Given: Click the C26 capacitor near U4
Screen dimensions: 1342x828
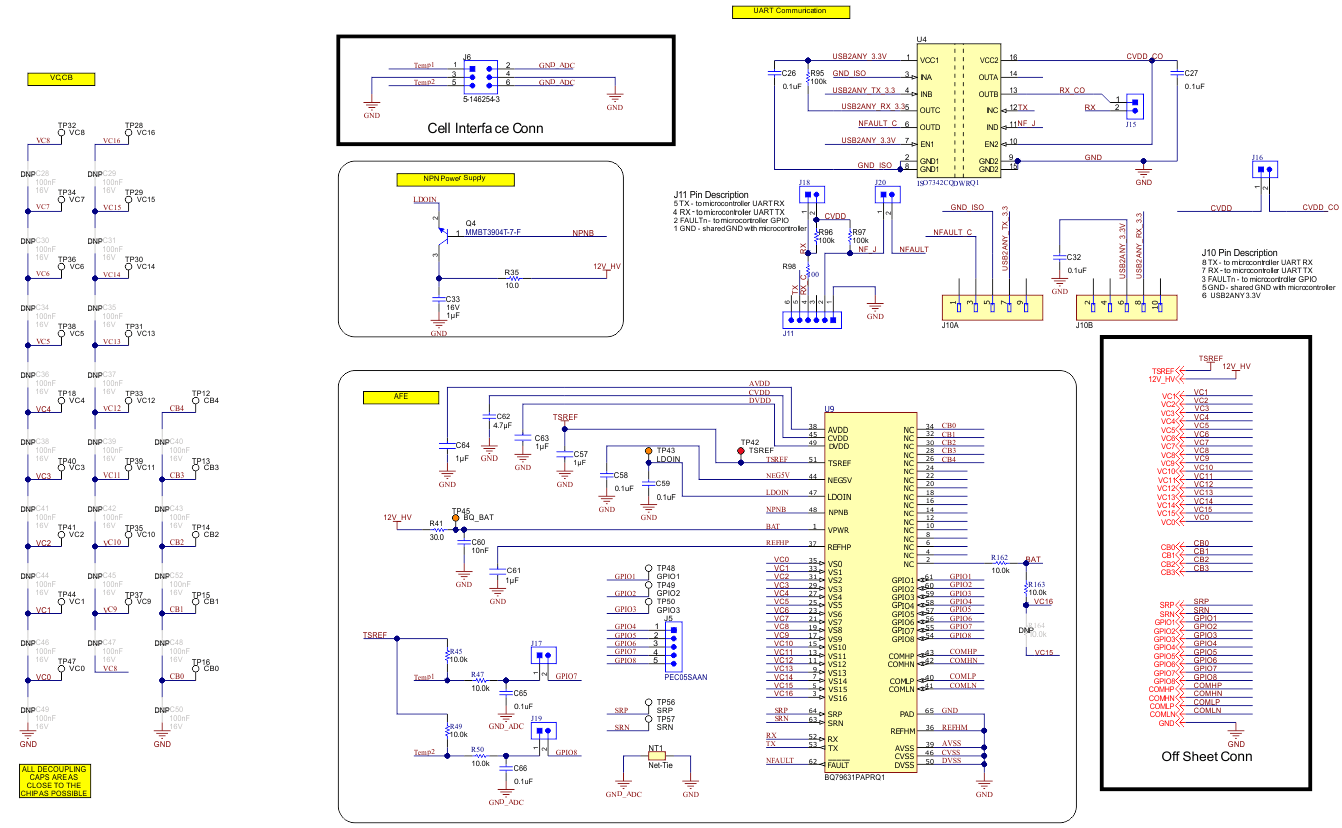Looking at the screenshot, I should point(774,74).
